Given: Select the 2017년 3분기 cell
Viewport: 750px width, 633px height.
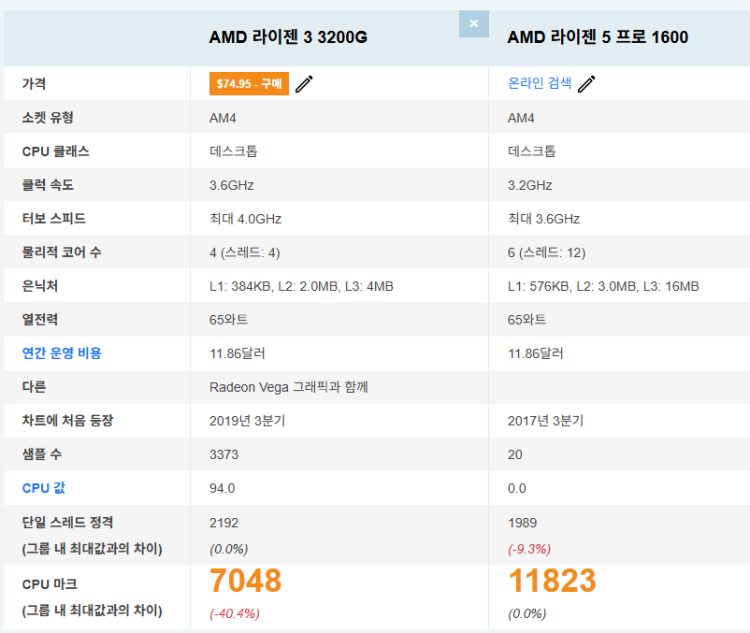Looking at the screenshot, I should pos(546,421).
